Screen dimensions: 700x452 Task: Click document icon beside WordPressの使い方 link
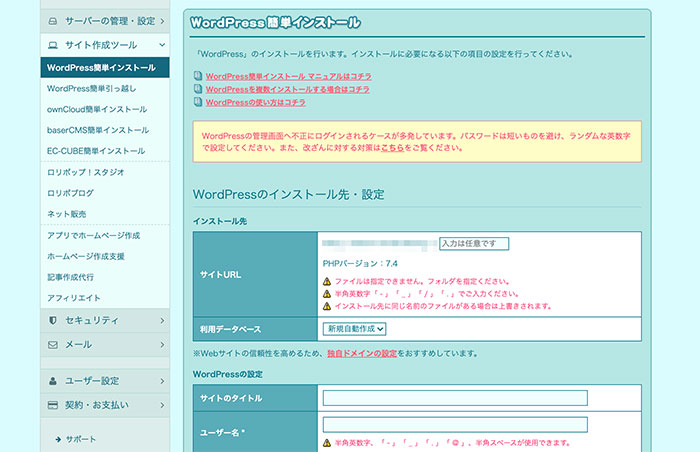198,102
